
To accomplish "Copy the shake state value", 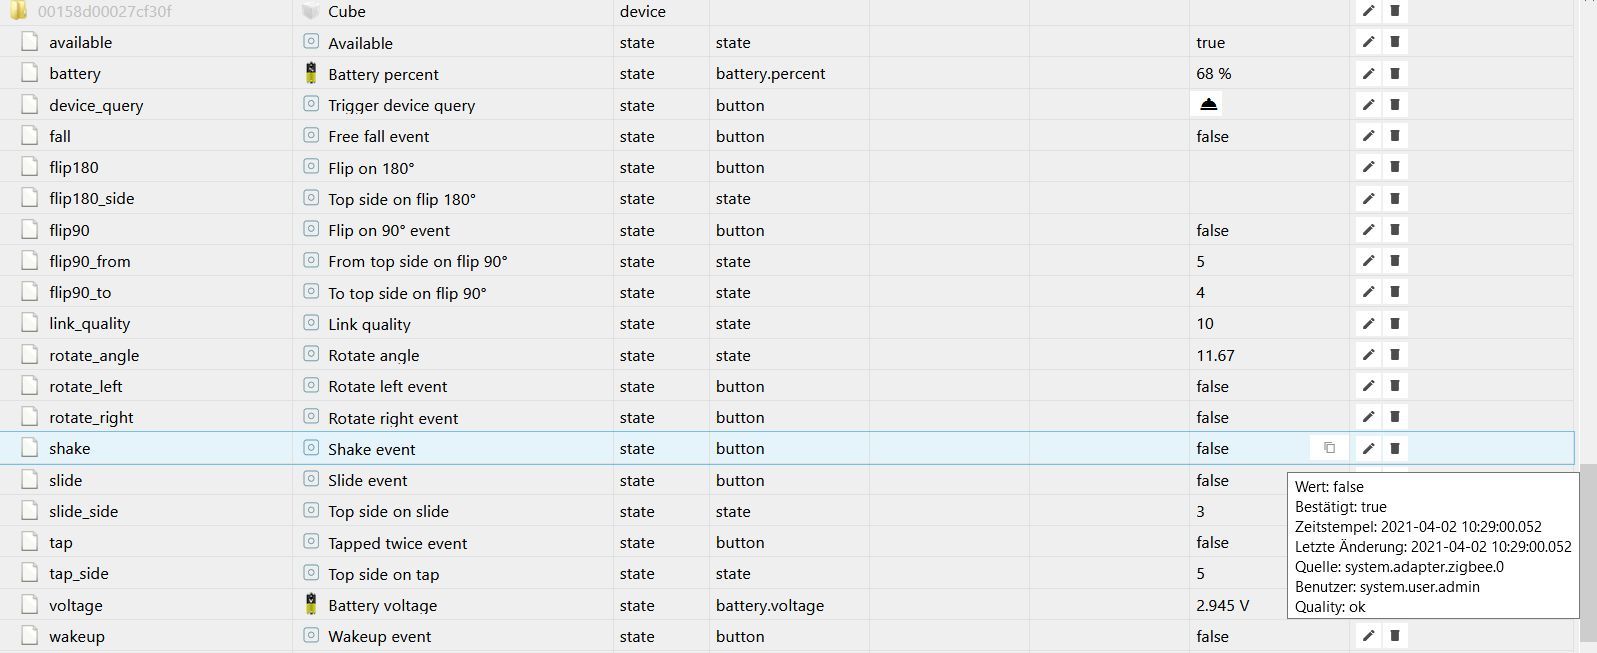I will (x=1329, y=448).
